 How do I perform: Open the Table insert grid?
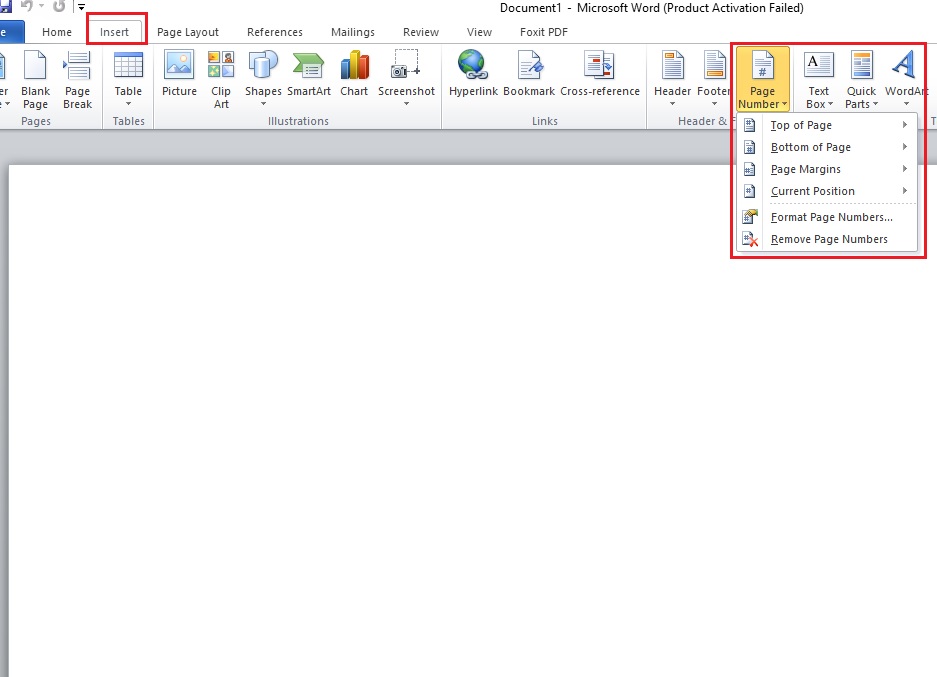coord(128,80)
